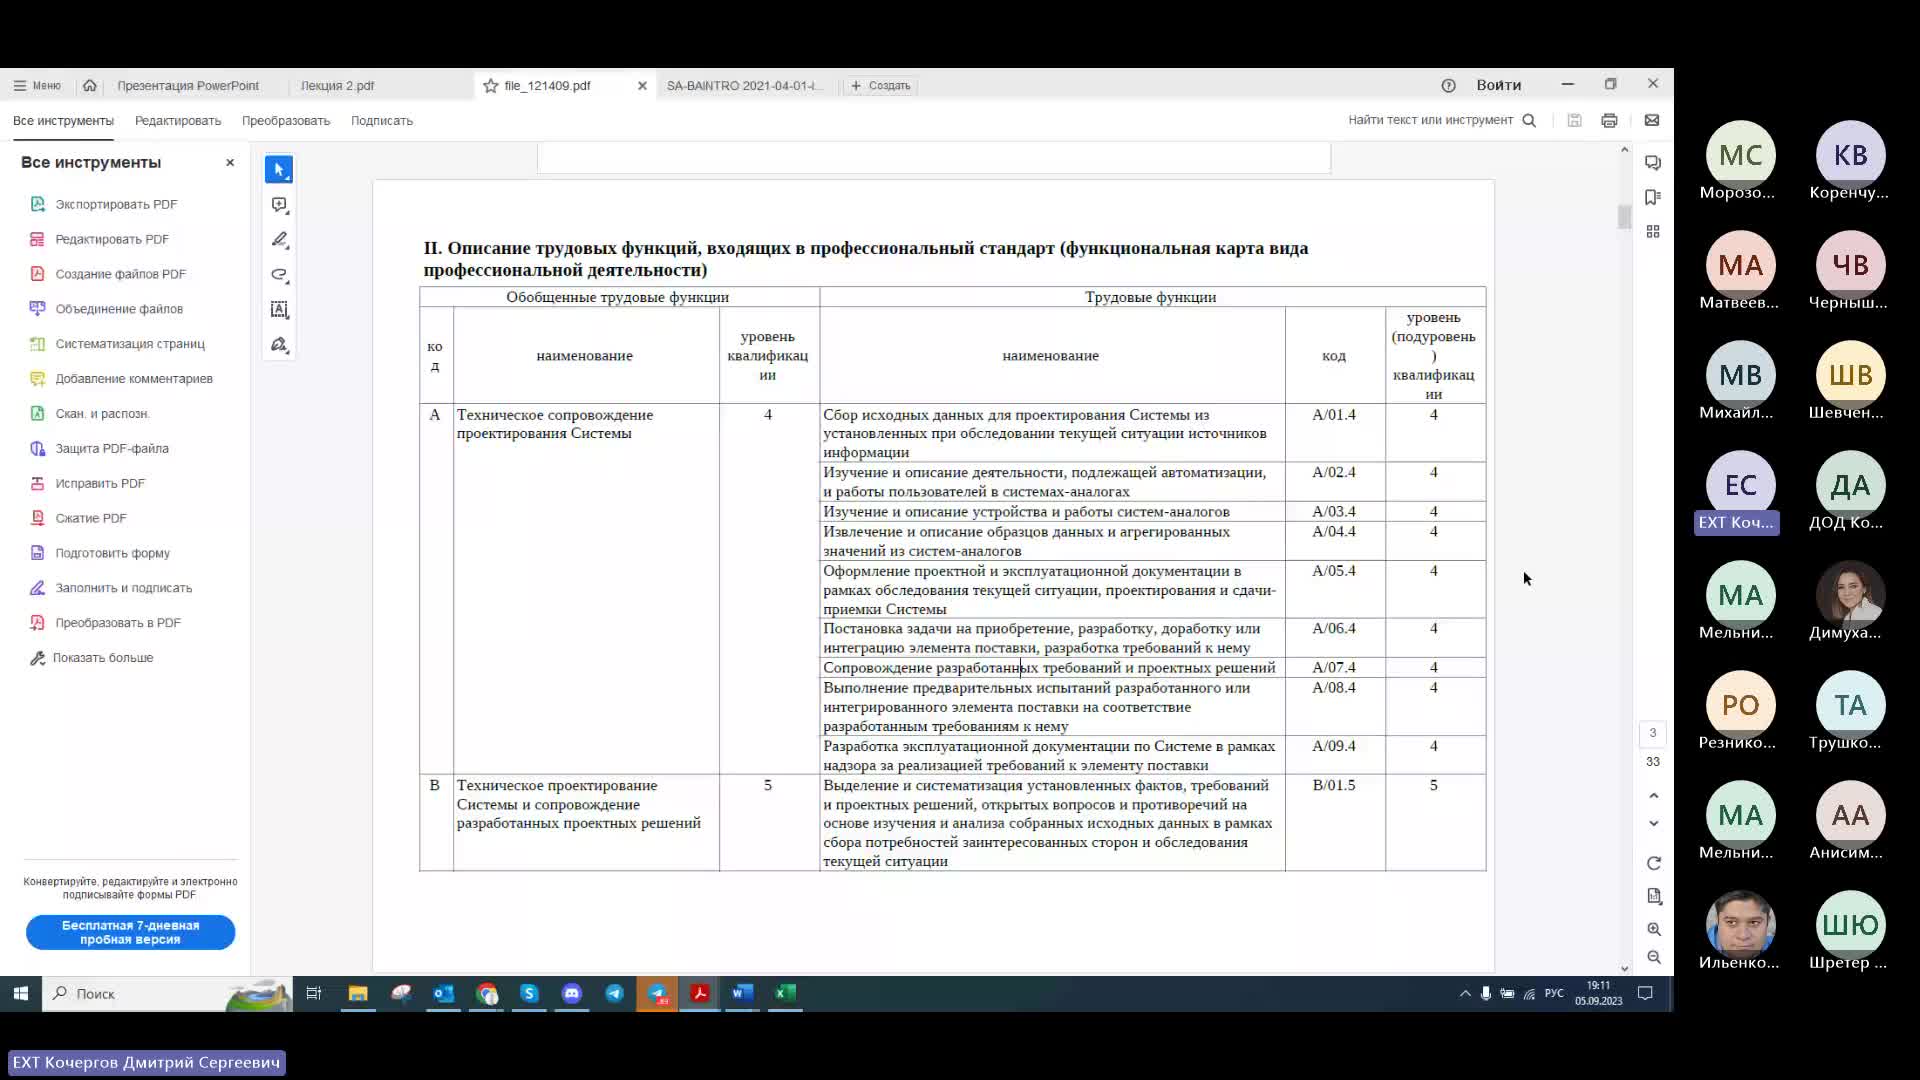Image resolution: width=1920 pixels, height=1080 pixels.
Task: Close the file_121409.pdf tab
Action: pyautogui.click(x=642, y=86)
